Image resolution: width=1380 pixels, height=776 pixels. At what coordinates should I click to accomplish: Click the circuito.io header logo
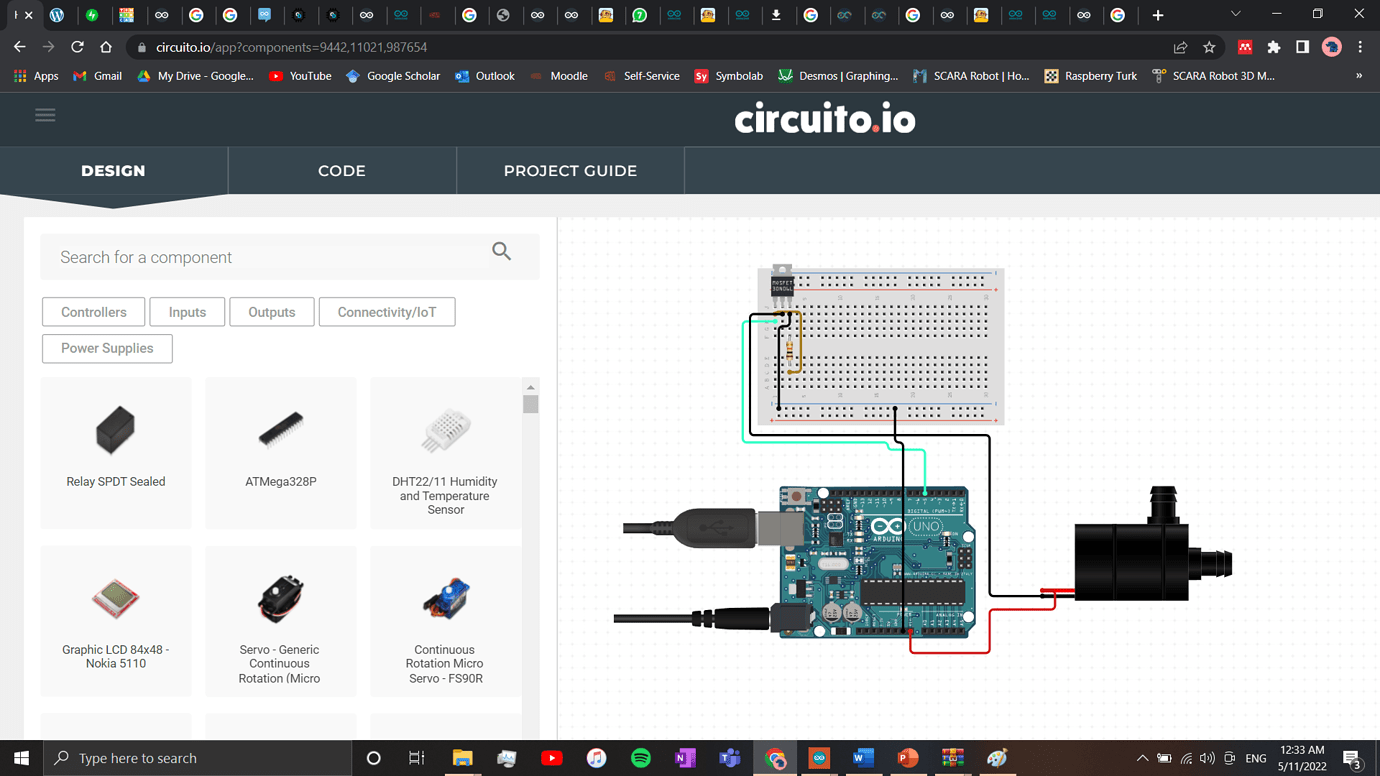click(x=825, y=119)
